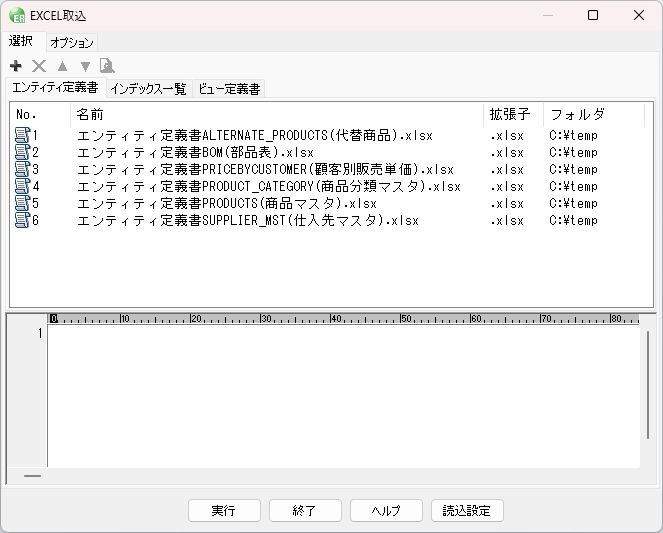
Task: Click the plus add file icon
Action: coord(16,66)
